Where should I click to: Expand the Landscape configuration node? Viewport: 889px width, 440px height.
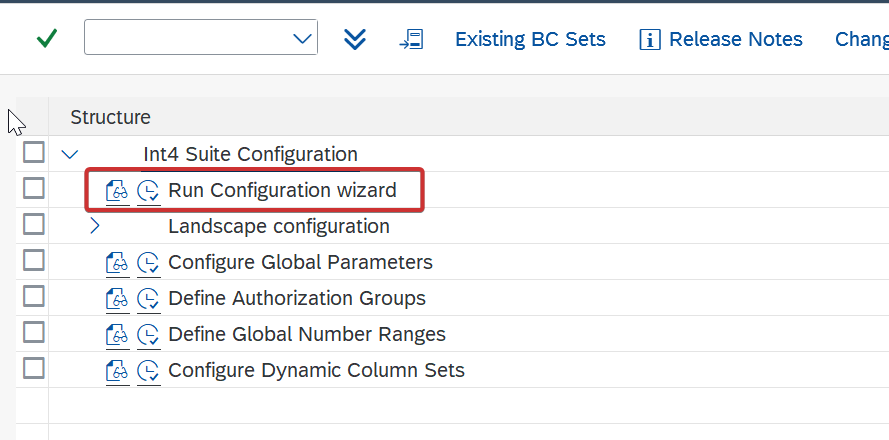95,226
